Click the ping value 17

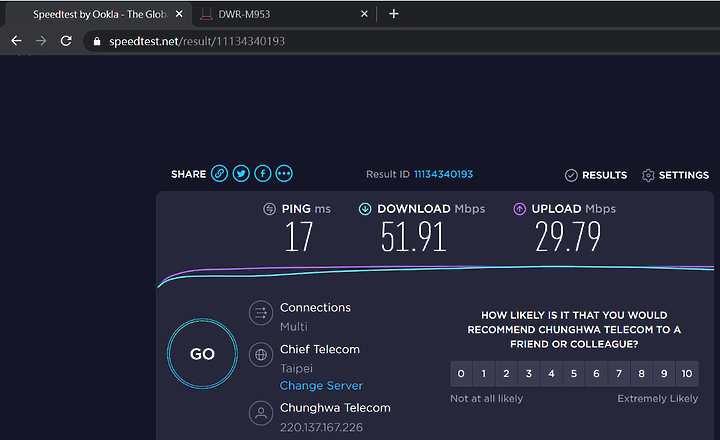click(x=299, y=237)
